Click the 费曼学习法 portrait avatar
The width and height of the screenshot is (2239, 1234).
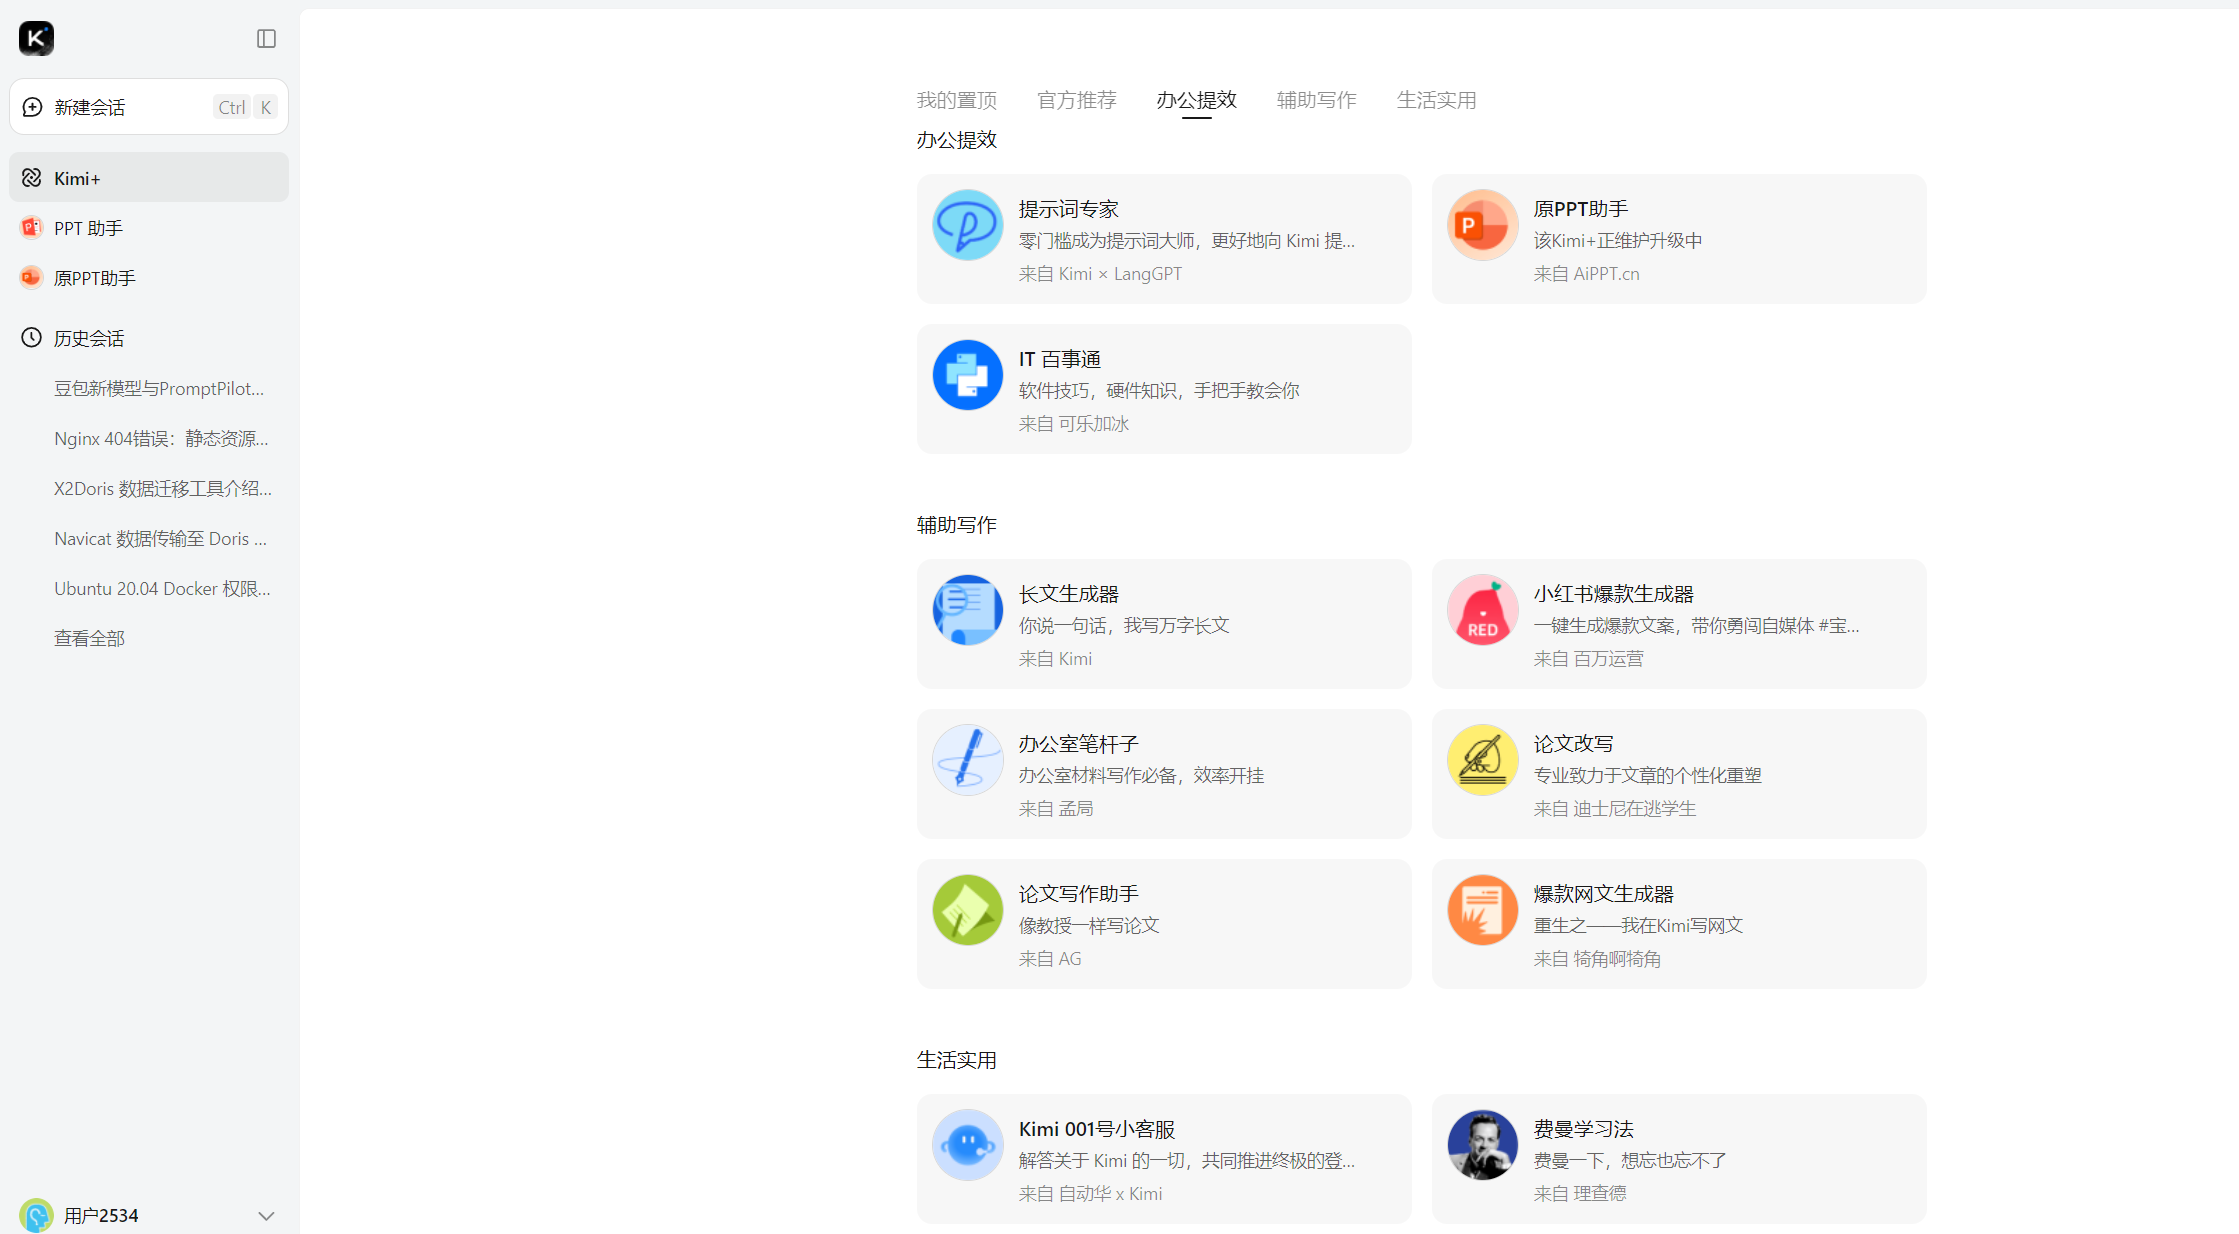1482,1145
